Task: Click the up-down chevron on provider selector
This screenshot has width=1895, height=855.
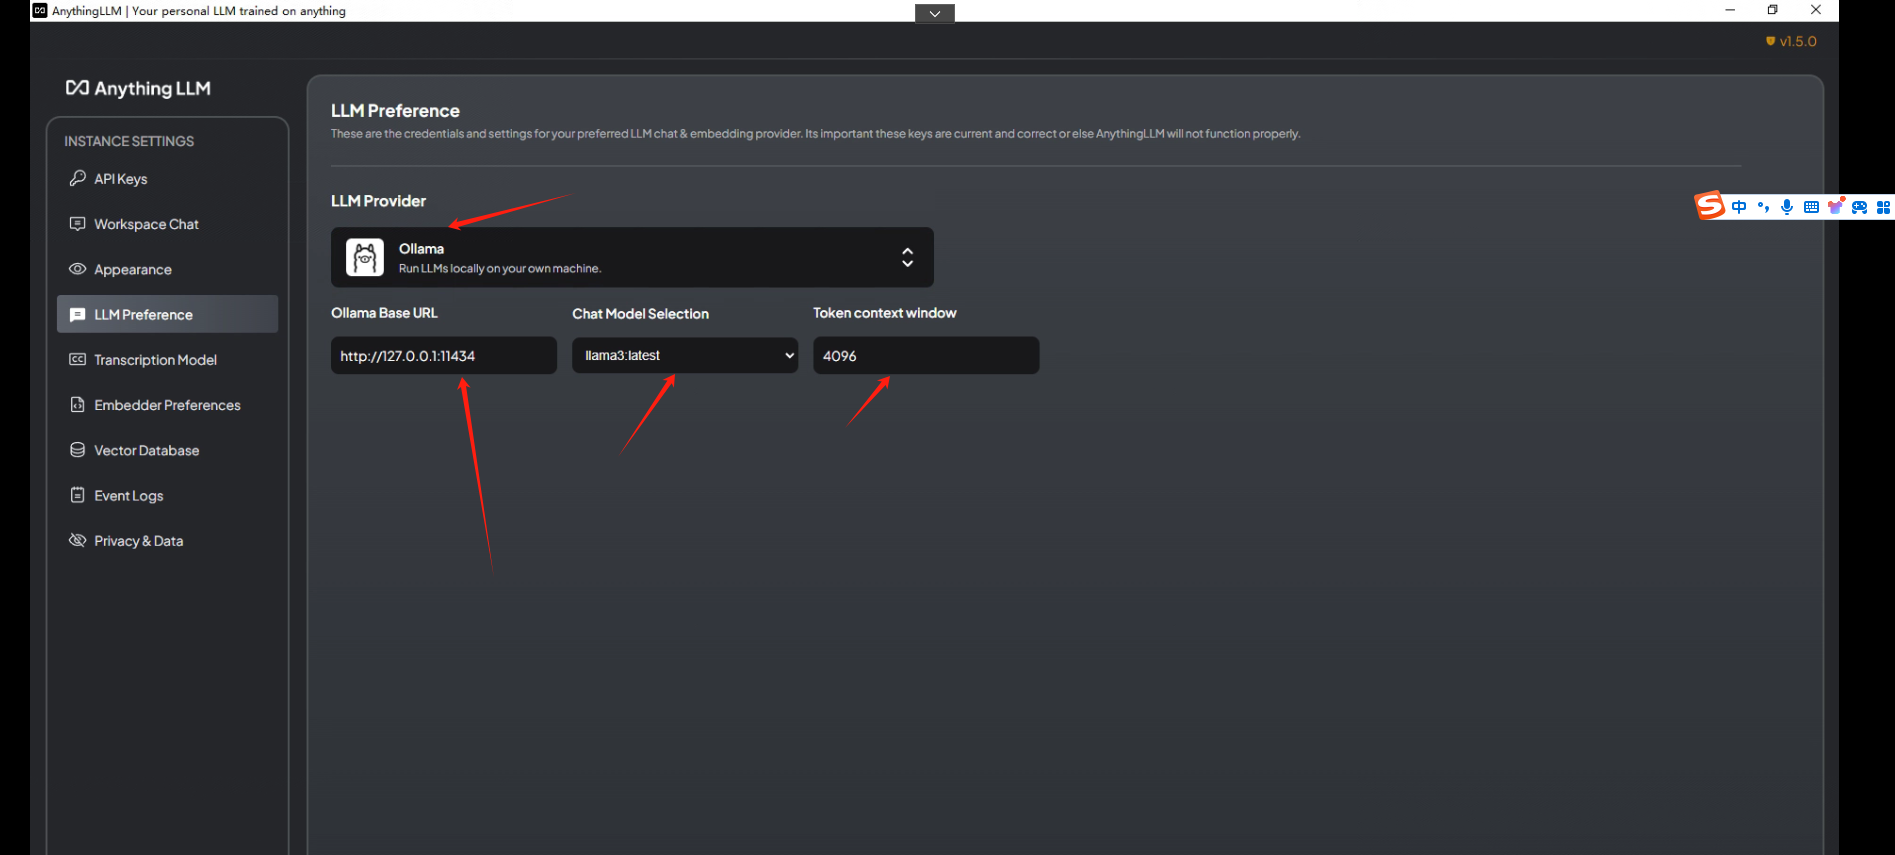Action: (907, 257)
